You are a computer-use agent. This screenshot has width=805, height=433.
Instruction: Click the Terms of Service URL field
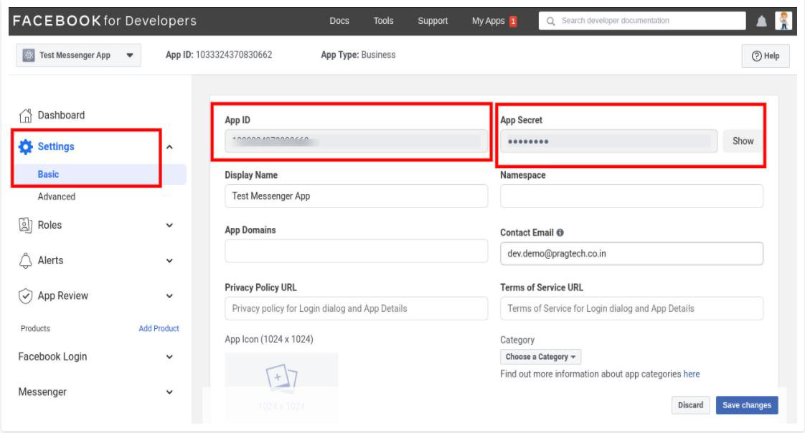point(631,309)
